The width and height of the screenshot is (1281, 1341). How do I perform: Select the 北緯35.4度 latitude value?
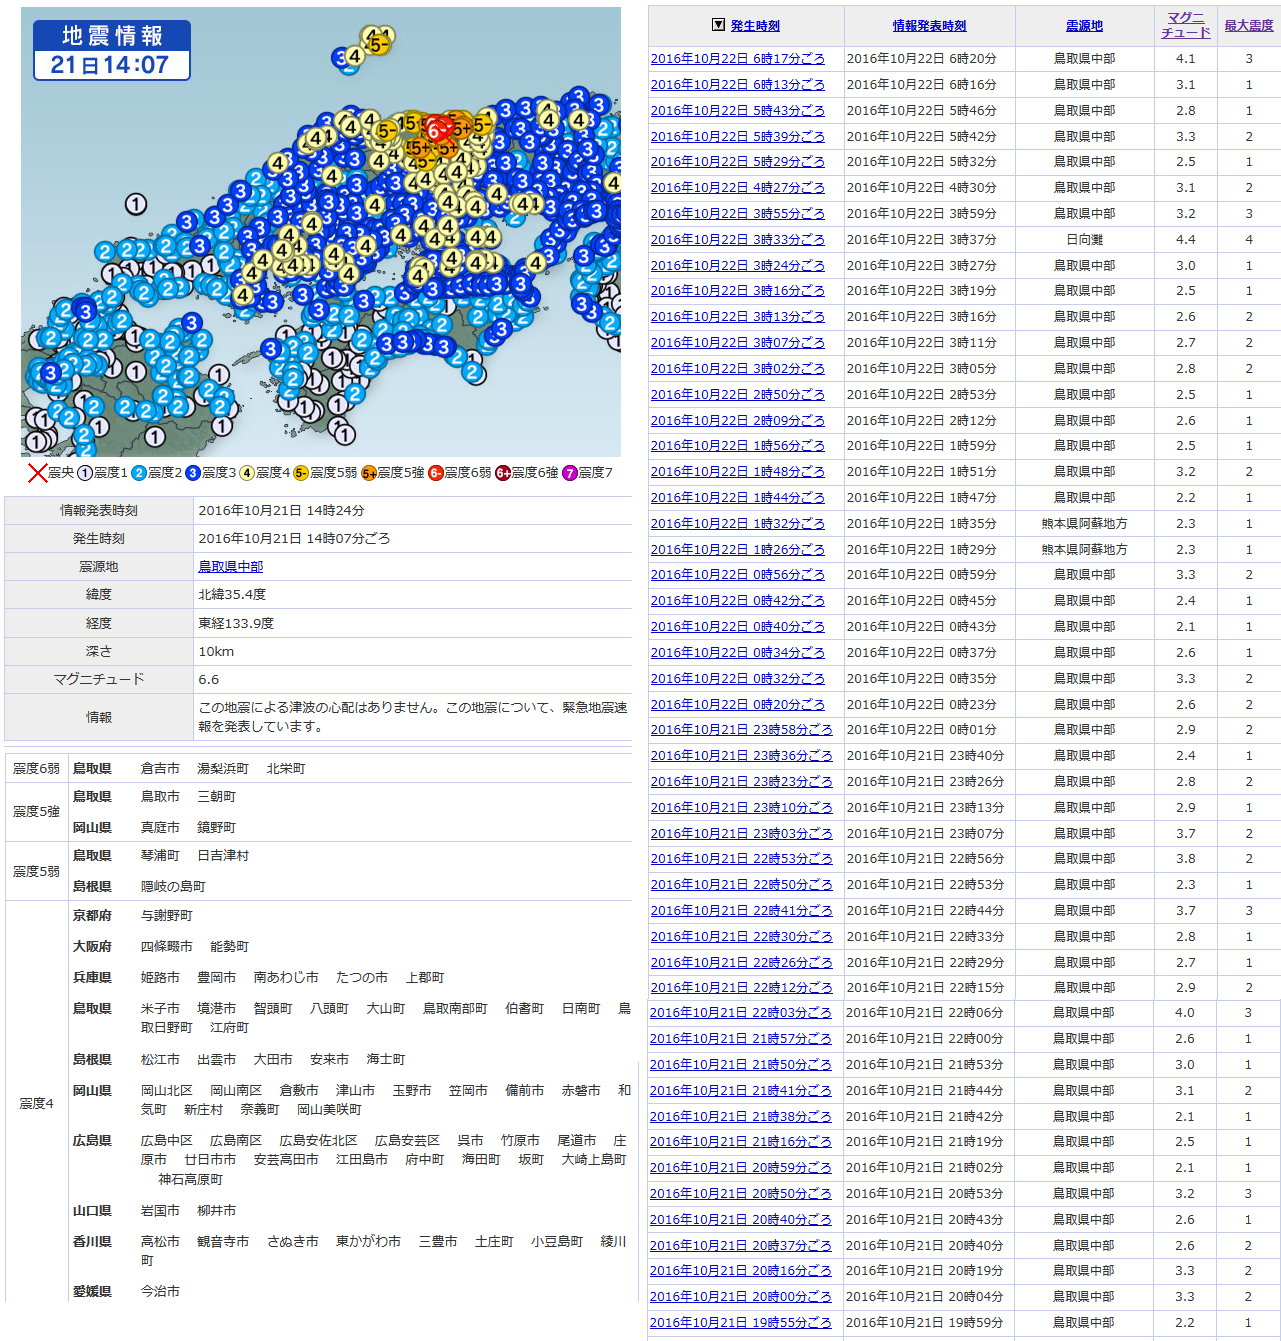tap(232, 595)
